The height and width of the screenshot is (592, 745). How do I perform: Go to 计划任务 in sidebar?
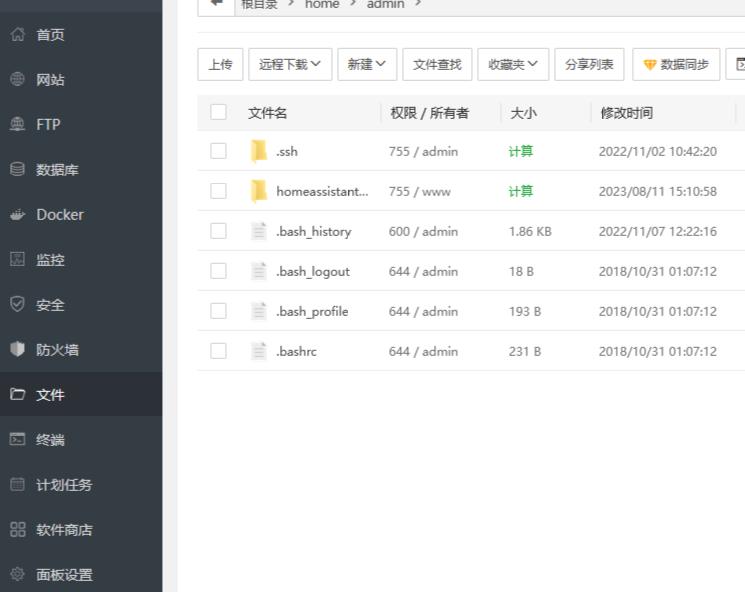coord(64,485)
